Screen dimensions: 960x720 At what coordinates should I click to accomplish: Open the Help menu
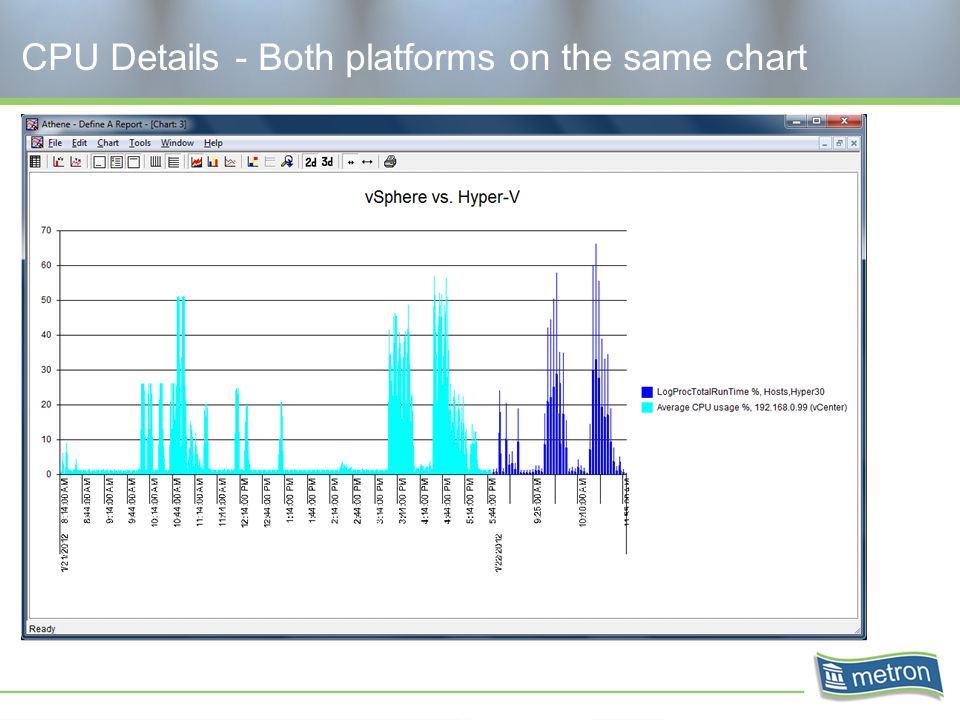coord(213,143)
